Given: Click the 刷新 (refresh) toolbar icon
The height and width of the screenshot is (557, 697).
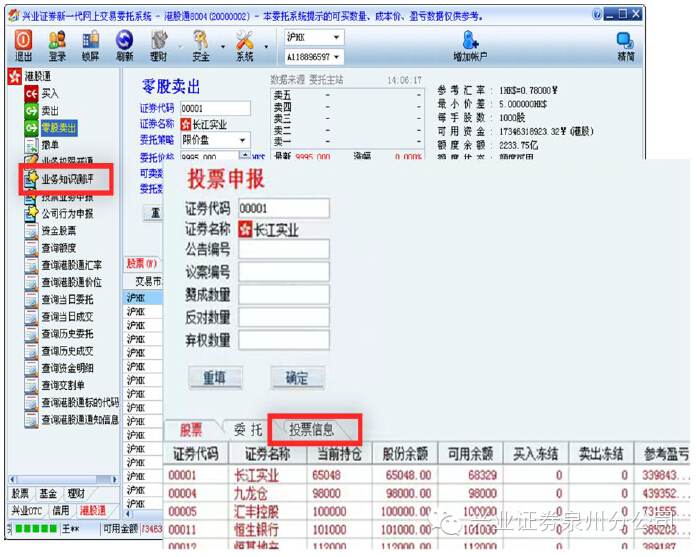Looking at the screenshot, I should pos(124,45).
